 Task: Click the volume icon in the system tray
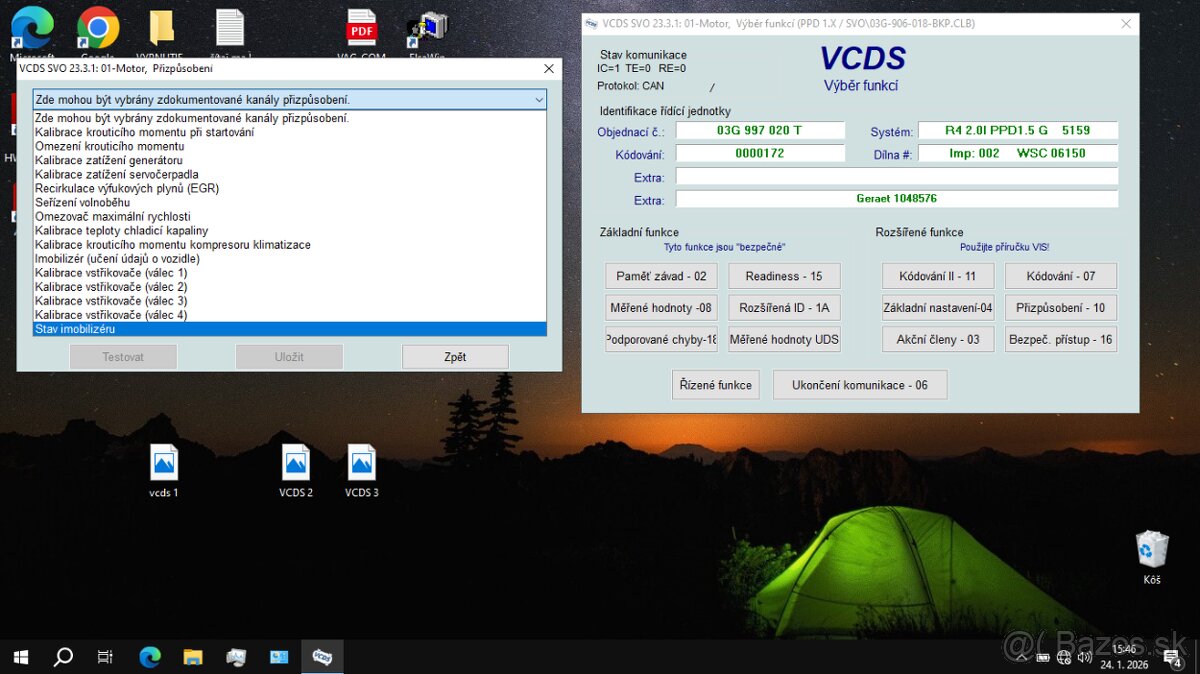coord(1086,657)
